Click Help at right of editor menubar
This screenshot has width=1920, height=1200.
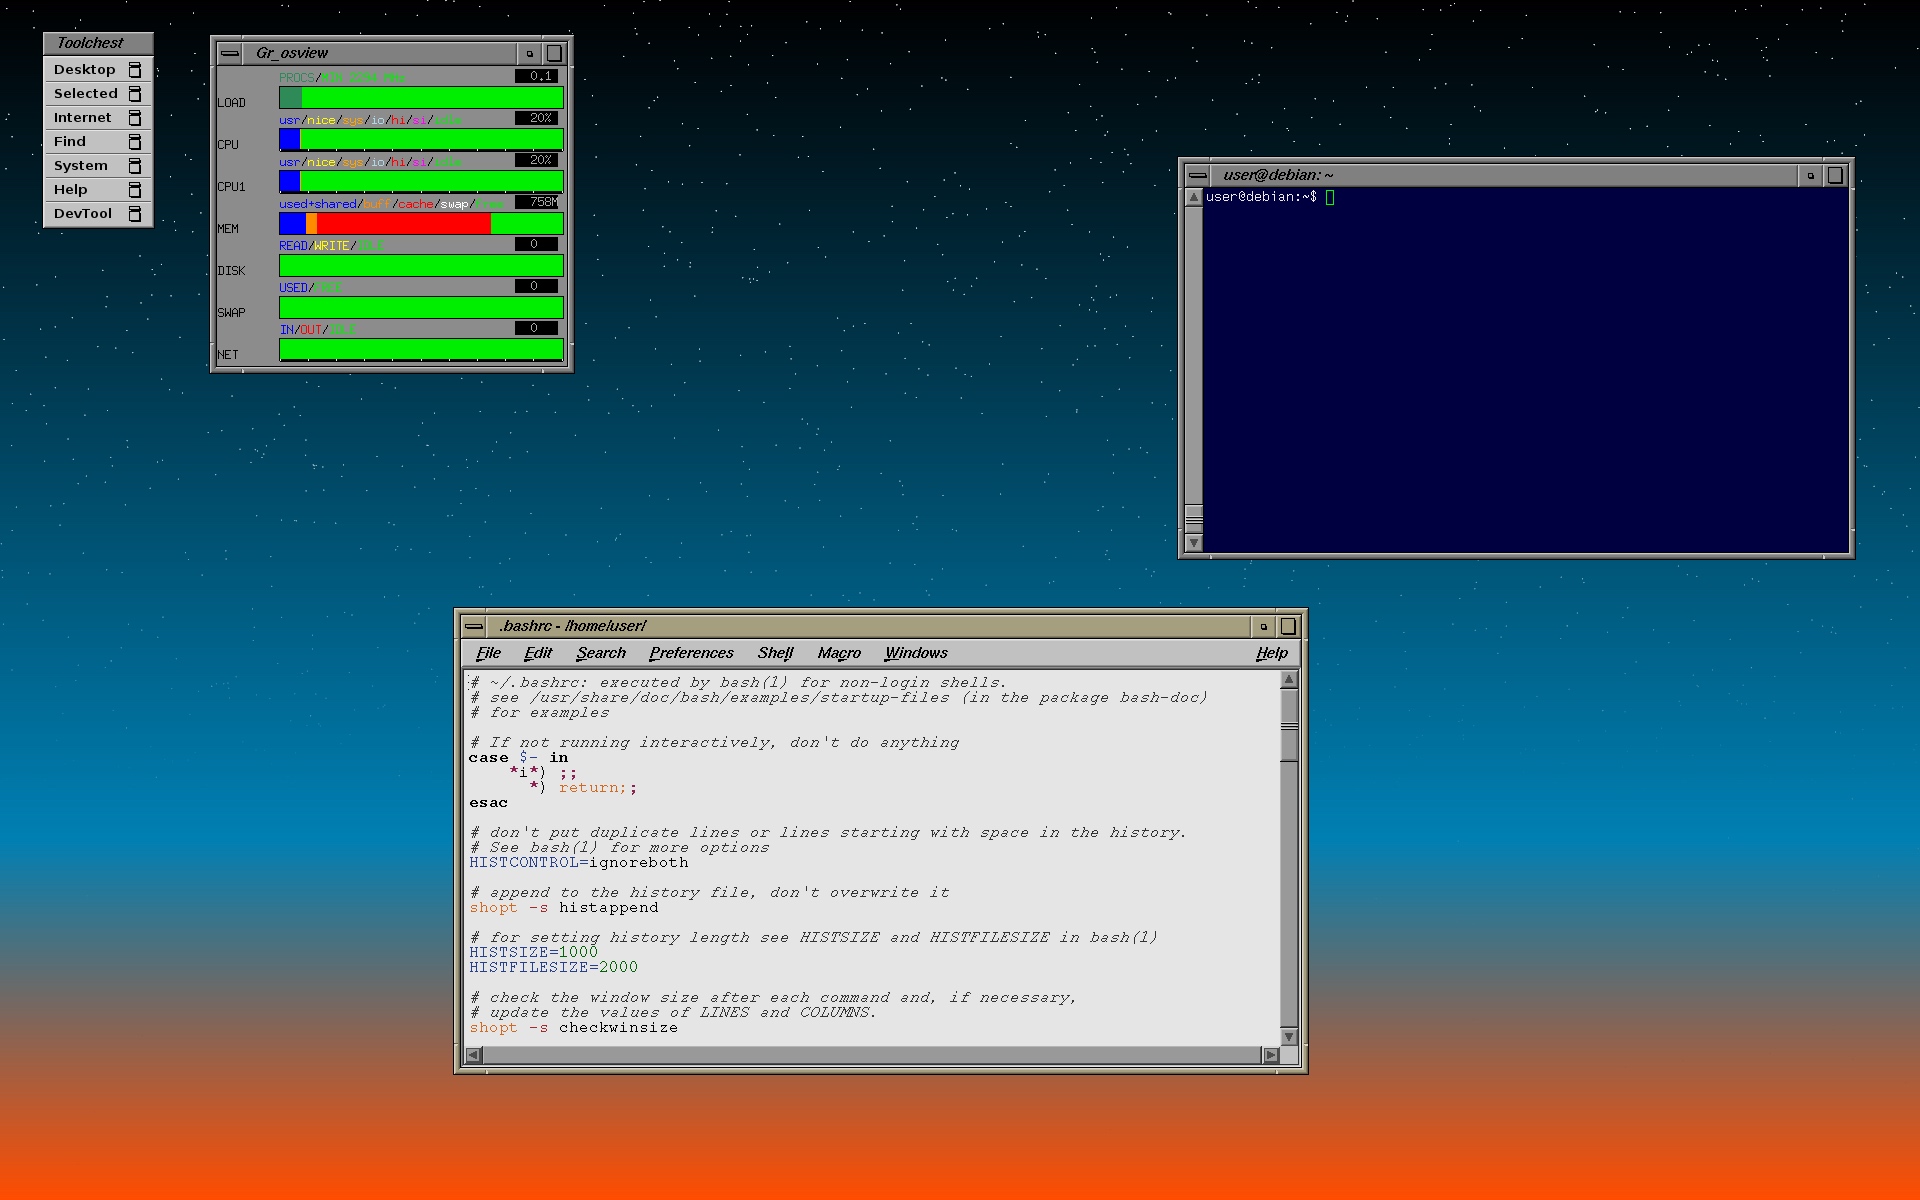[1271, 653]
